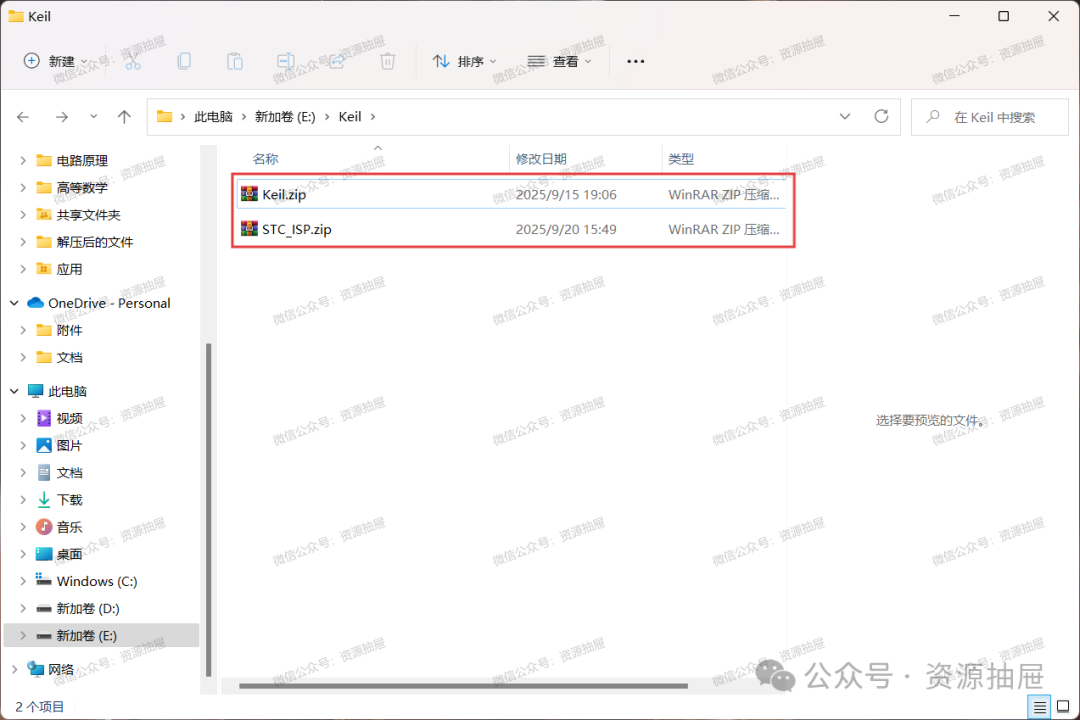Viewport: 1080px width, 720px height.
Task: Open the See more three-dots menu
Action: 636,61
